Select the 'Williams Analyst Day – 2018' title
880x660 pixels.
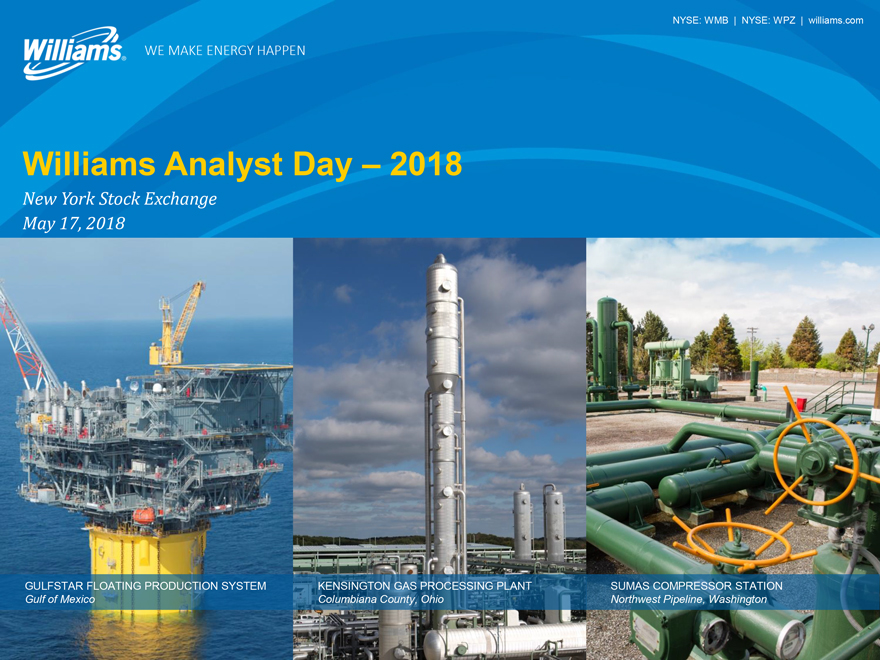[242, 164]
